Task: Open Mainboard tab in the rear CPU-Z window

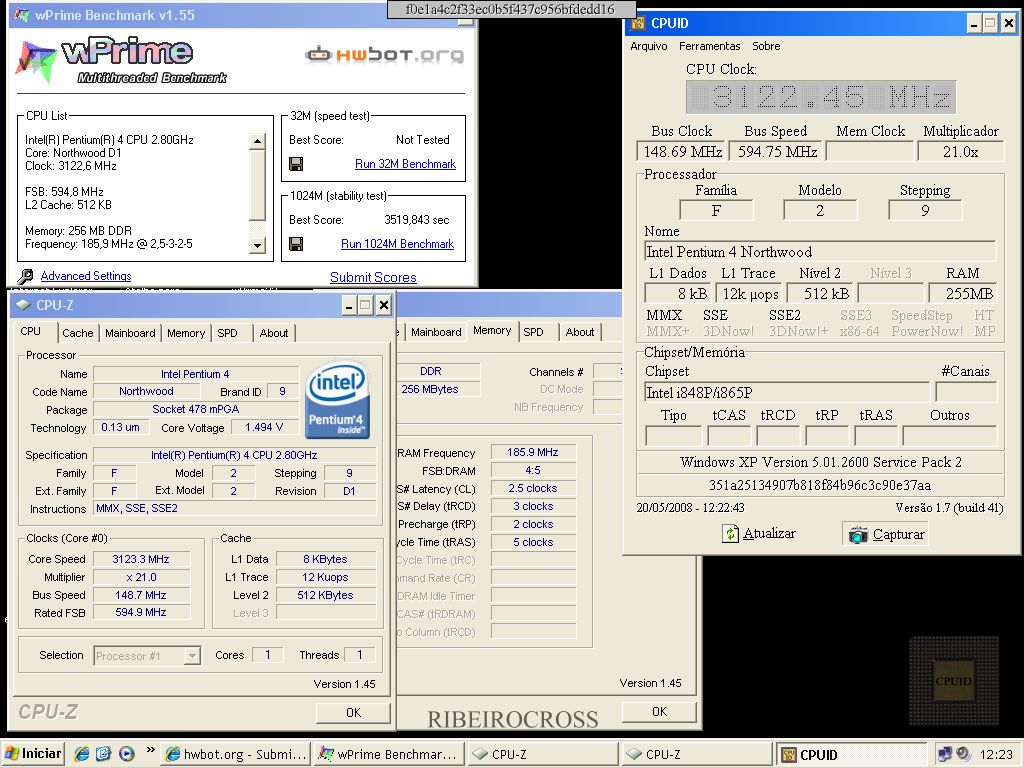Action: (x=436, y=332)
